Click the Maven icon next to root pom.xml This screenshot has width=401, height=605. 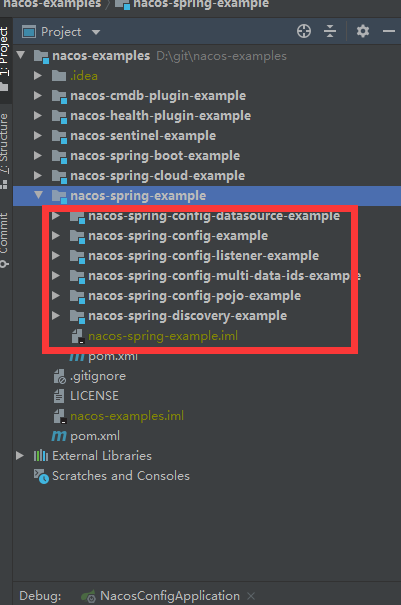pyautogui.click(x=59, y=436)
